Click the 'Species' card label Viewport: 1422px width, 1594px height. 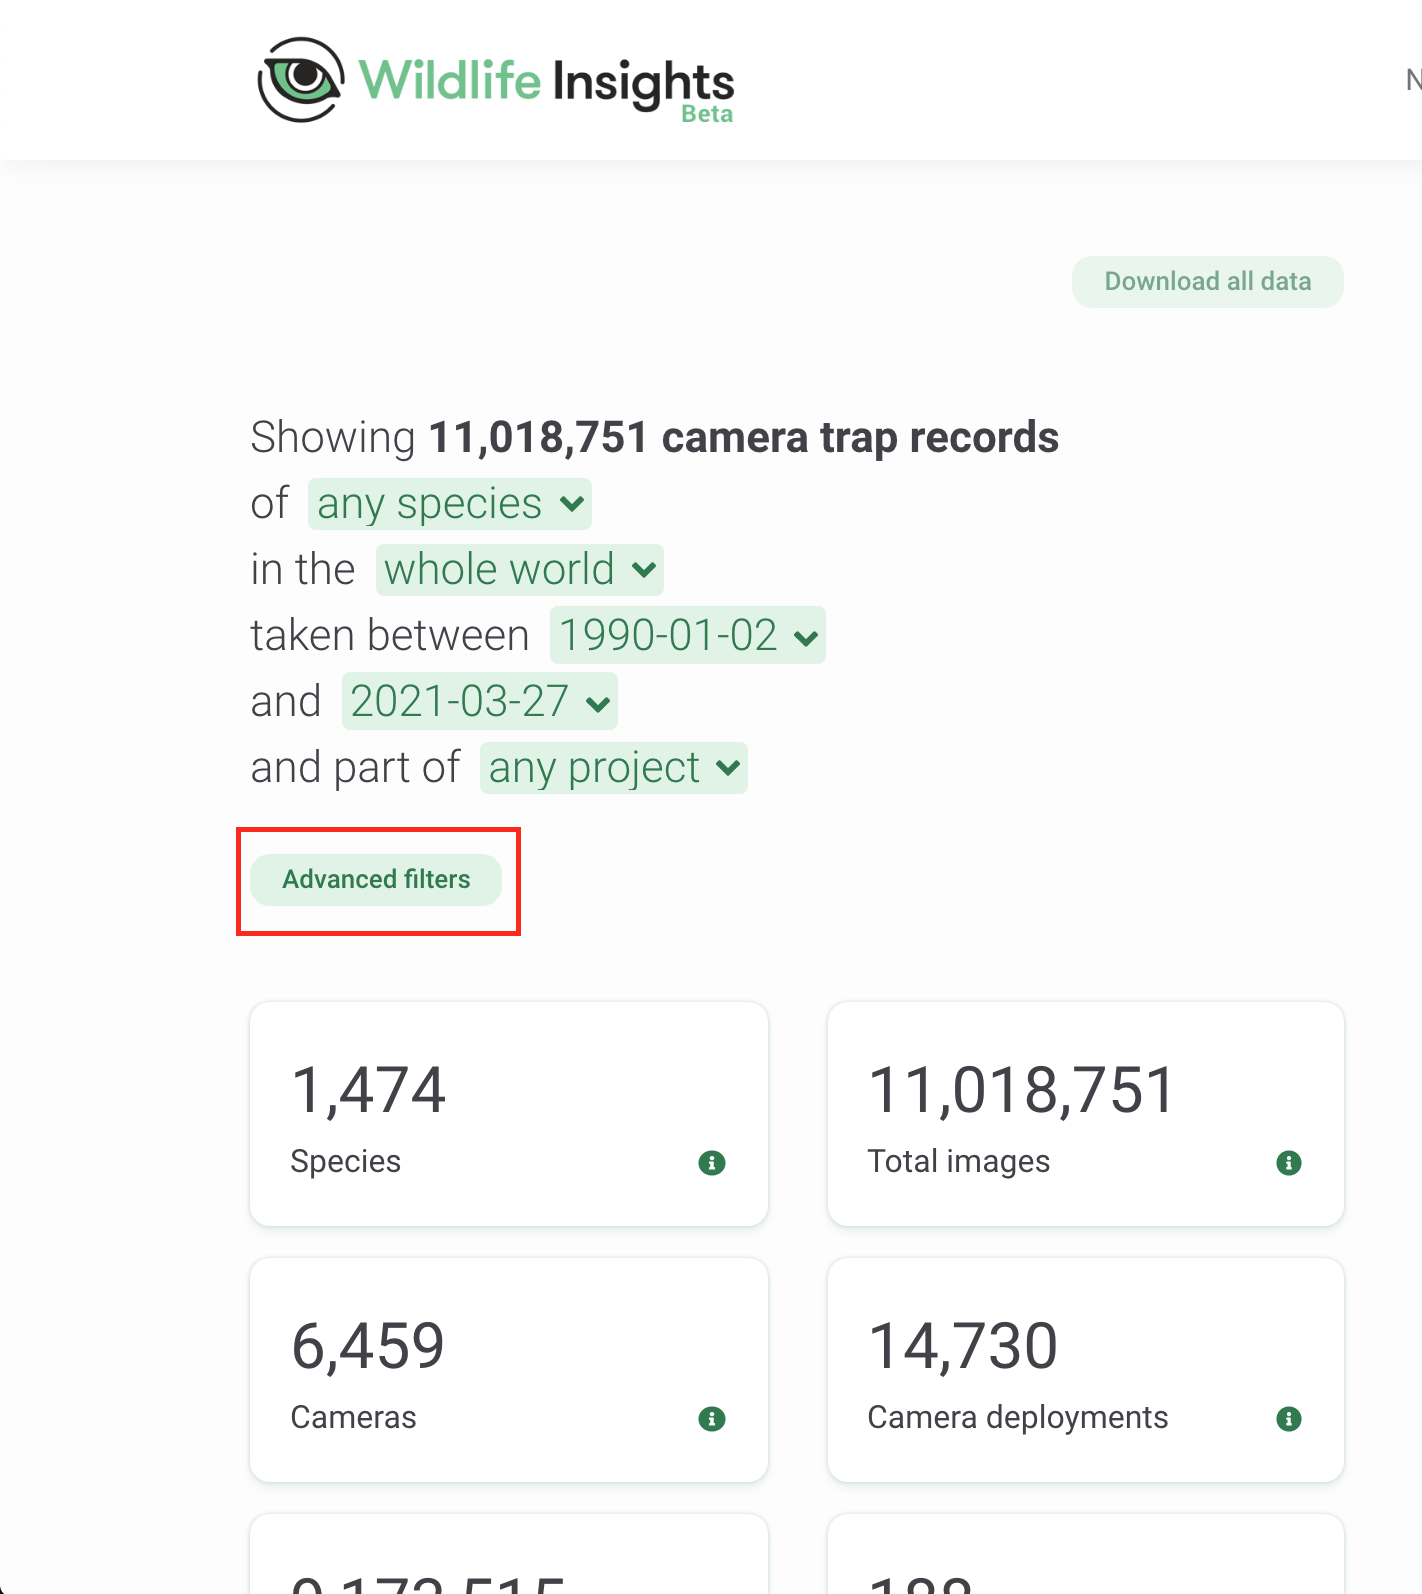(x=346, y=1162)
